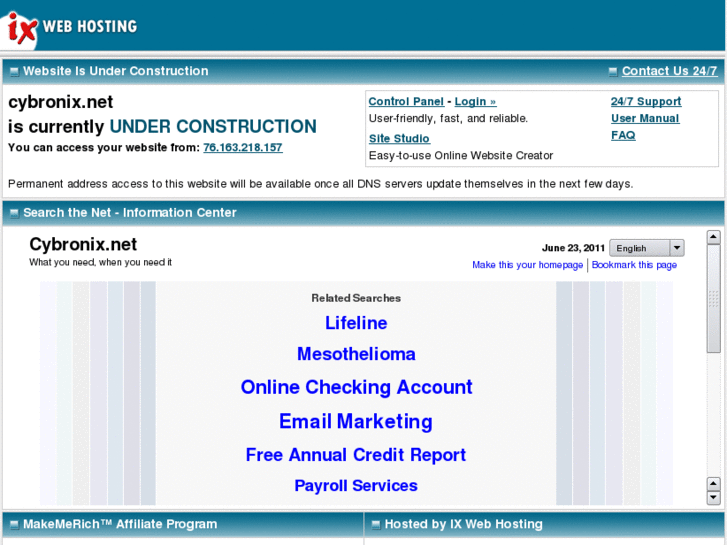This screenshot has width=727, height=545.
Task: Click Bookmark this page link
Action: [634, 265]
